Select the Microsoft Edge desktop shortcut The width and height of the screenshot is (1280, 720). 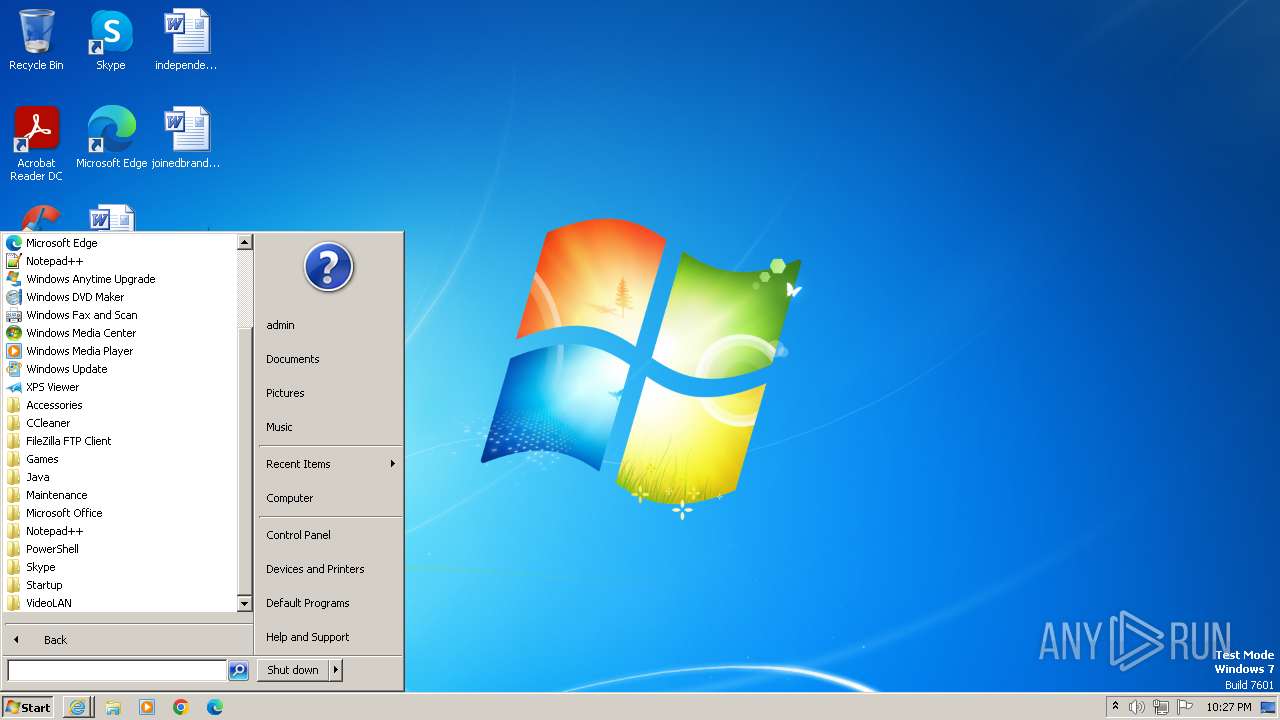click(x=111, y=137)
